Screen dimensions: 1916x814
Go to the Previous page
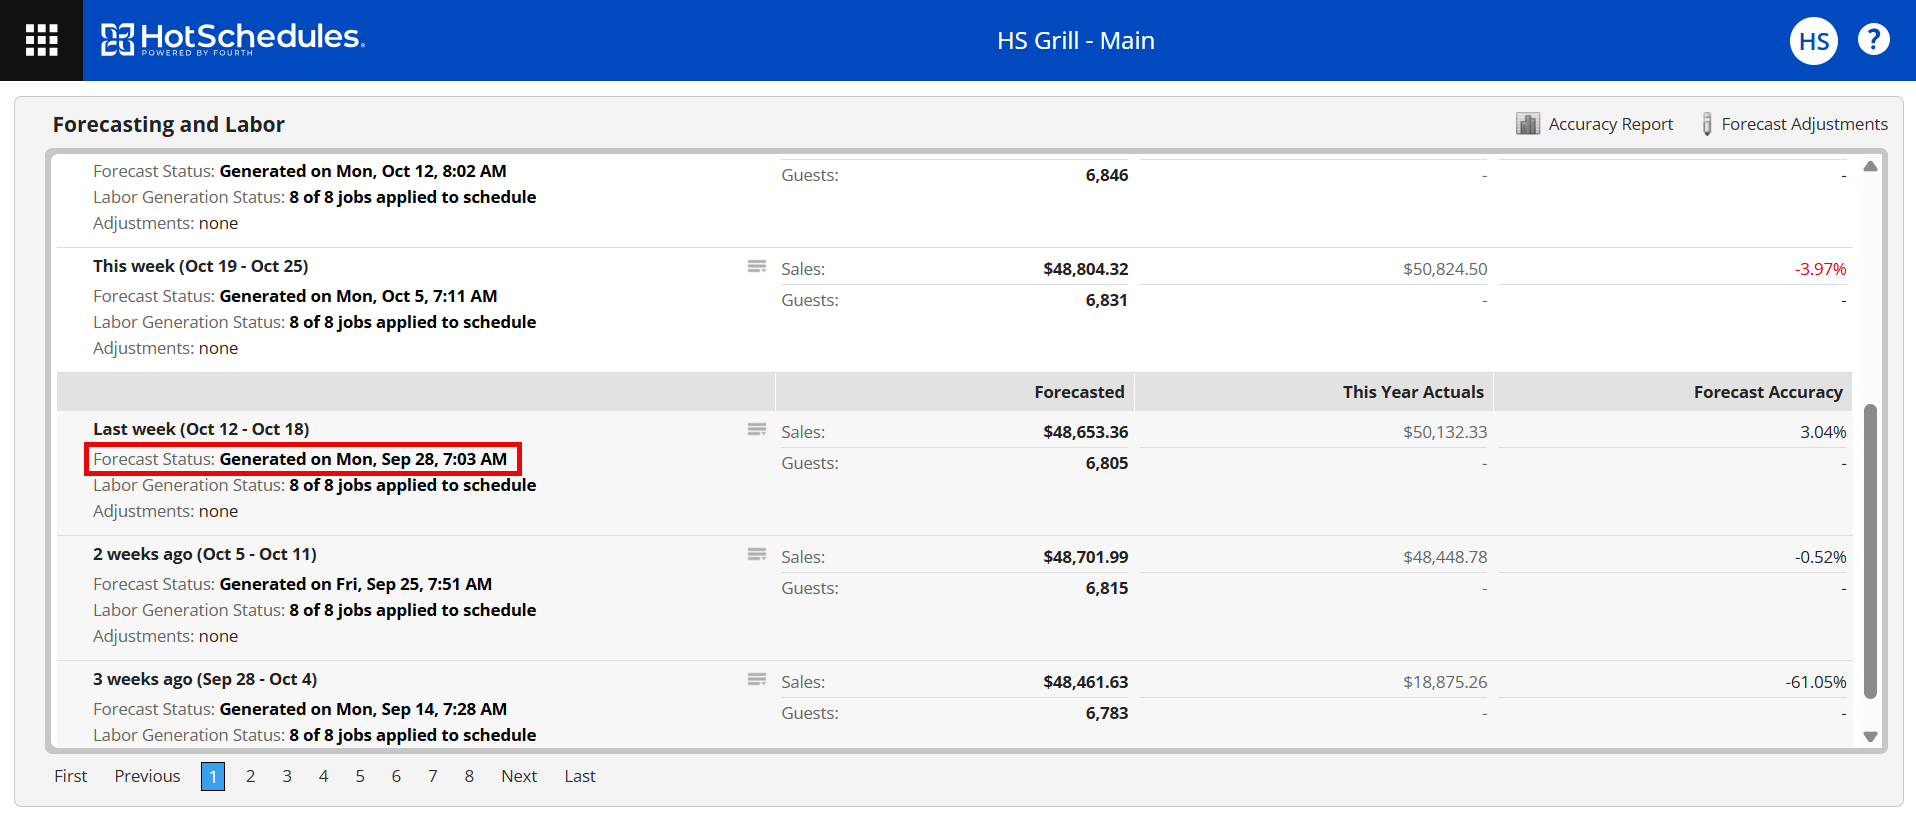click(147, 776)
